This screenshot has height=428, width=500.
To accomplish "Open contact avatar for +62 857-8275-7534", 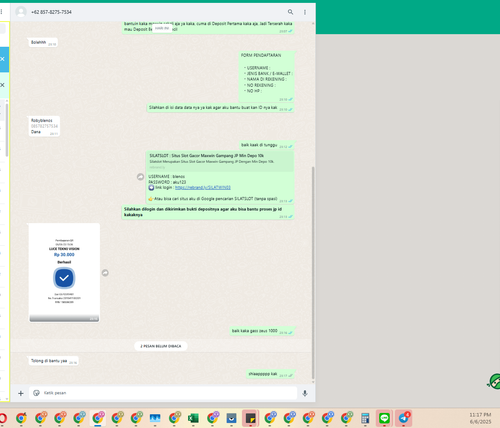I will pos(21,12).
